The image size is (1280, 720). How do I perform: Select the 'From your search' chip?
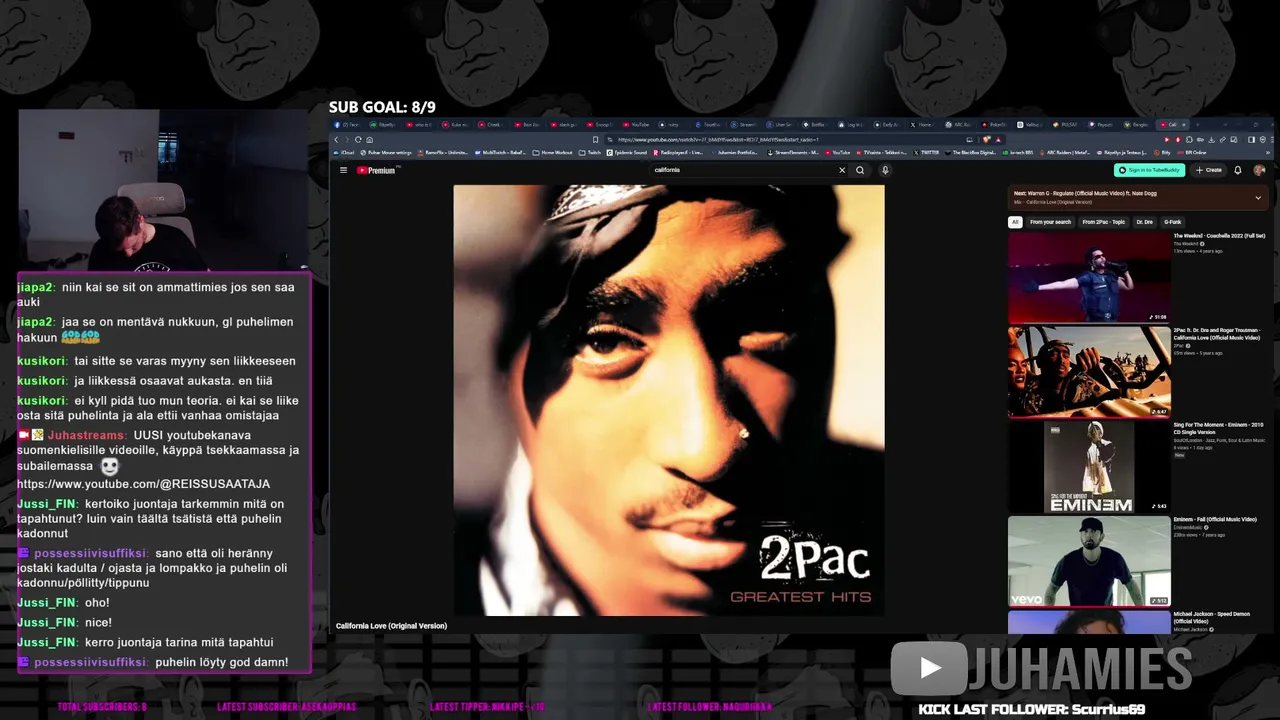pos(1050,222)
